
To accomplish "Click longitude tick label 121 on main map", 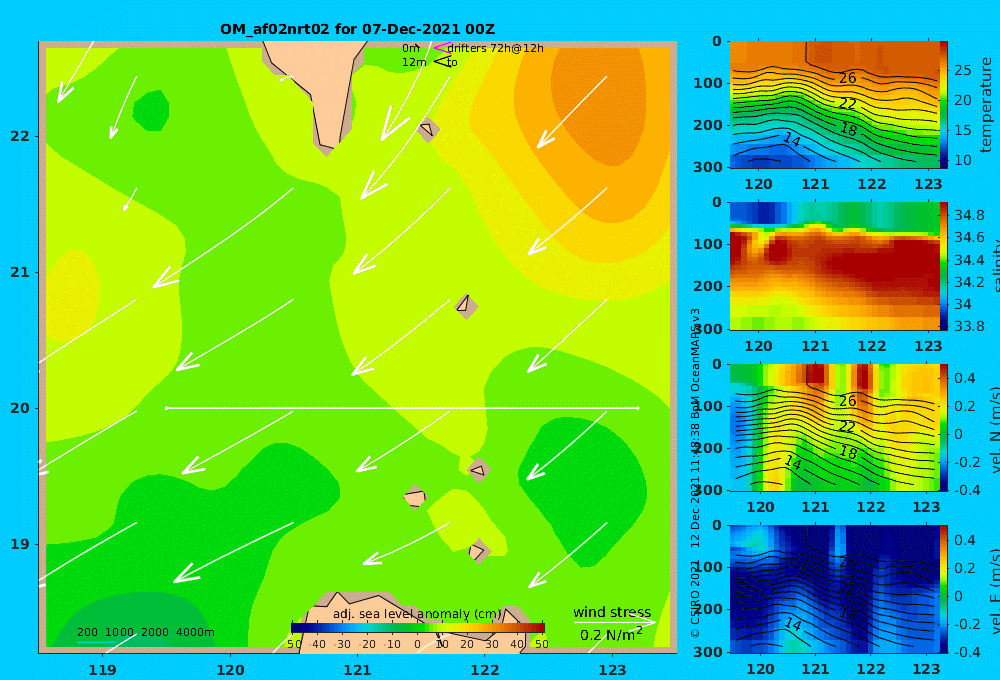I will [x=357, y=670].
